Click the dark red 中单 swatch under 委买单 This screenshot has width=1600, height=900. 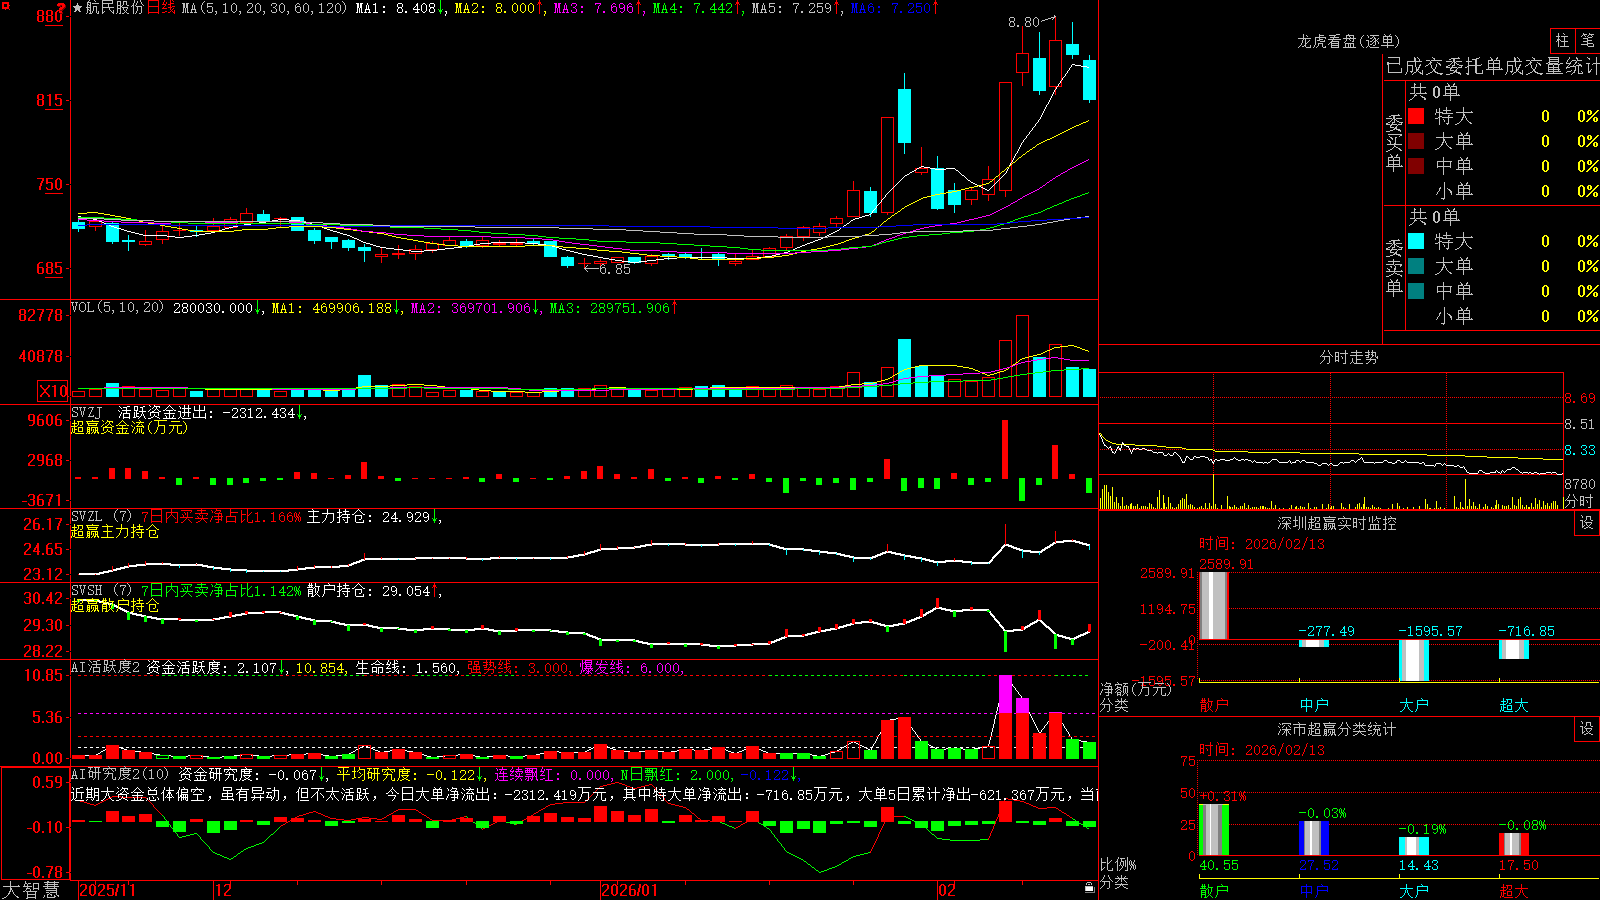(1416, 166)
